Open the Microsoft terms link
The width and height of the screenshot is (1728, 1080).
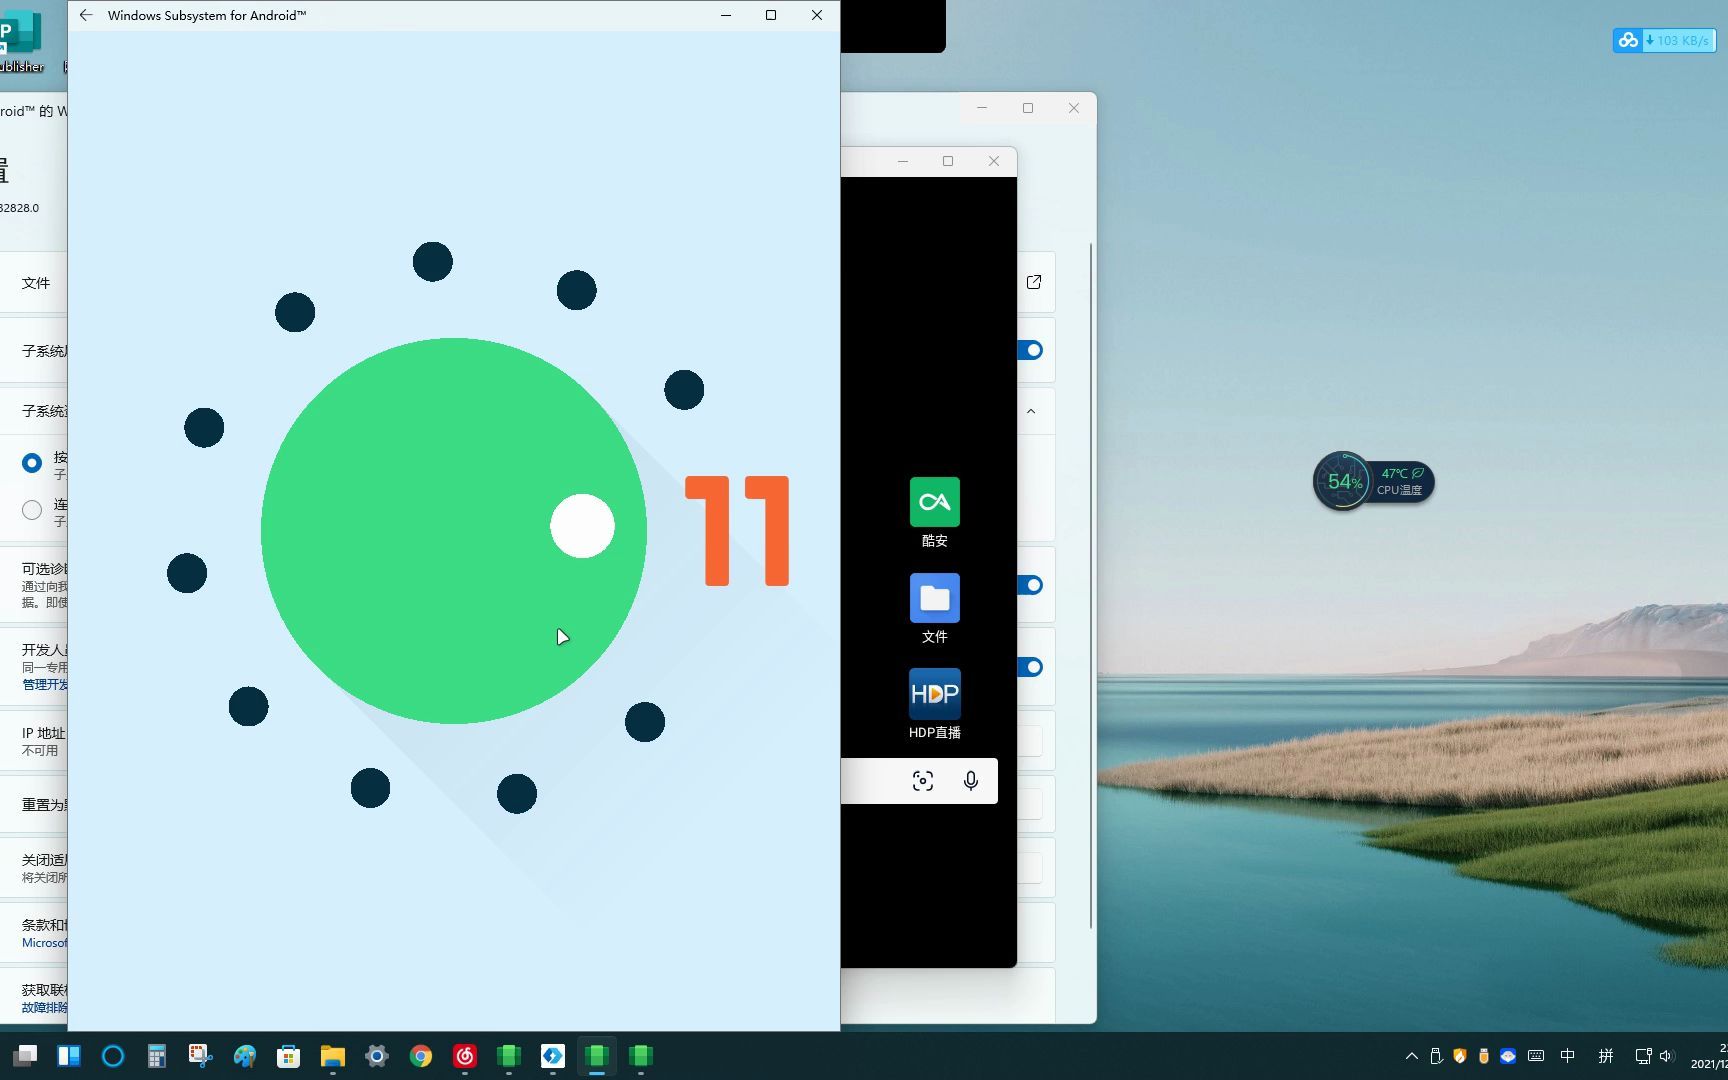45,943
